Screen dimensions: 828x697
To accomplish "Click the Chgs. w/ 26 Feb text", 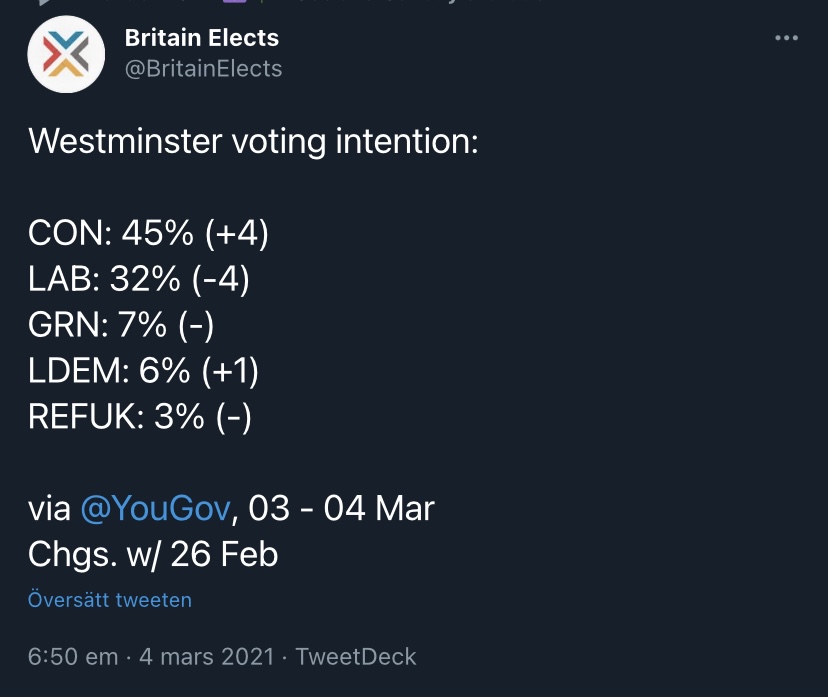I will coord(153,554).
